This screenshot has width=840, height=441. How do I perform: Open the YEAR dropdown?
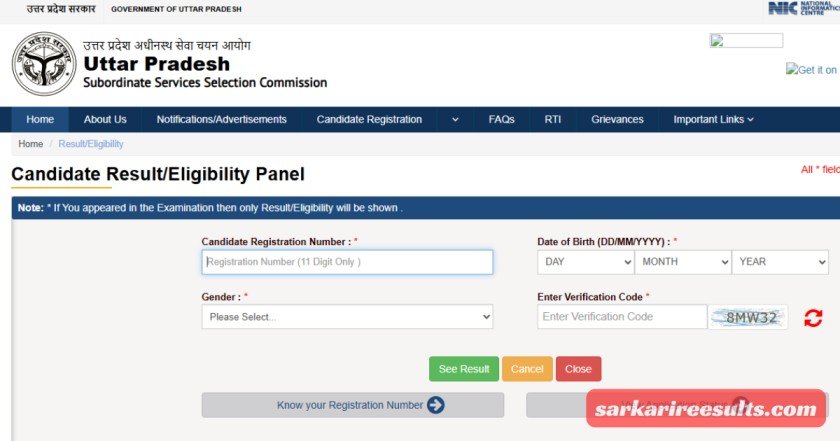click(779, 262)
